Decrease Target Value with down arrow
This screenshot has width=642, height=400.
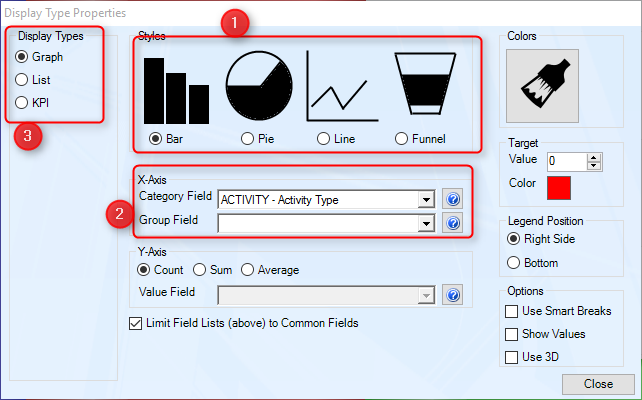pos(594,166)
